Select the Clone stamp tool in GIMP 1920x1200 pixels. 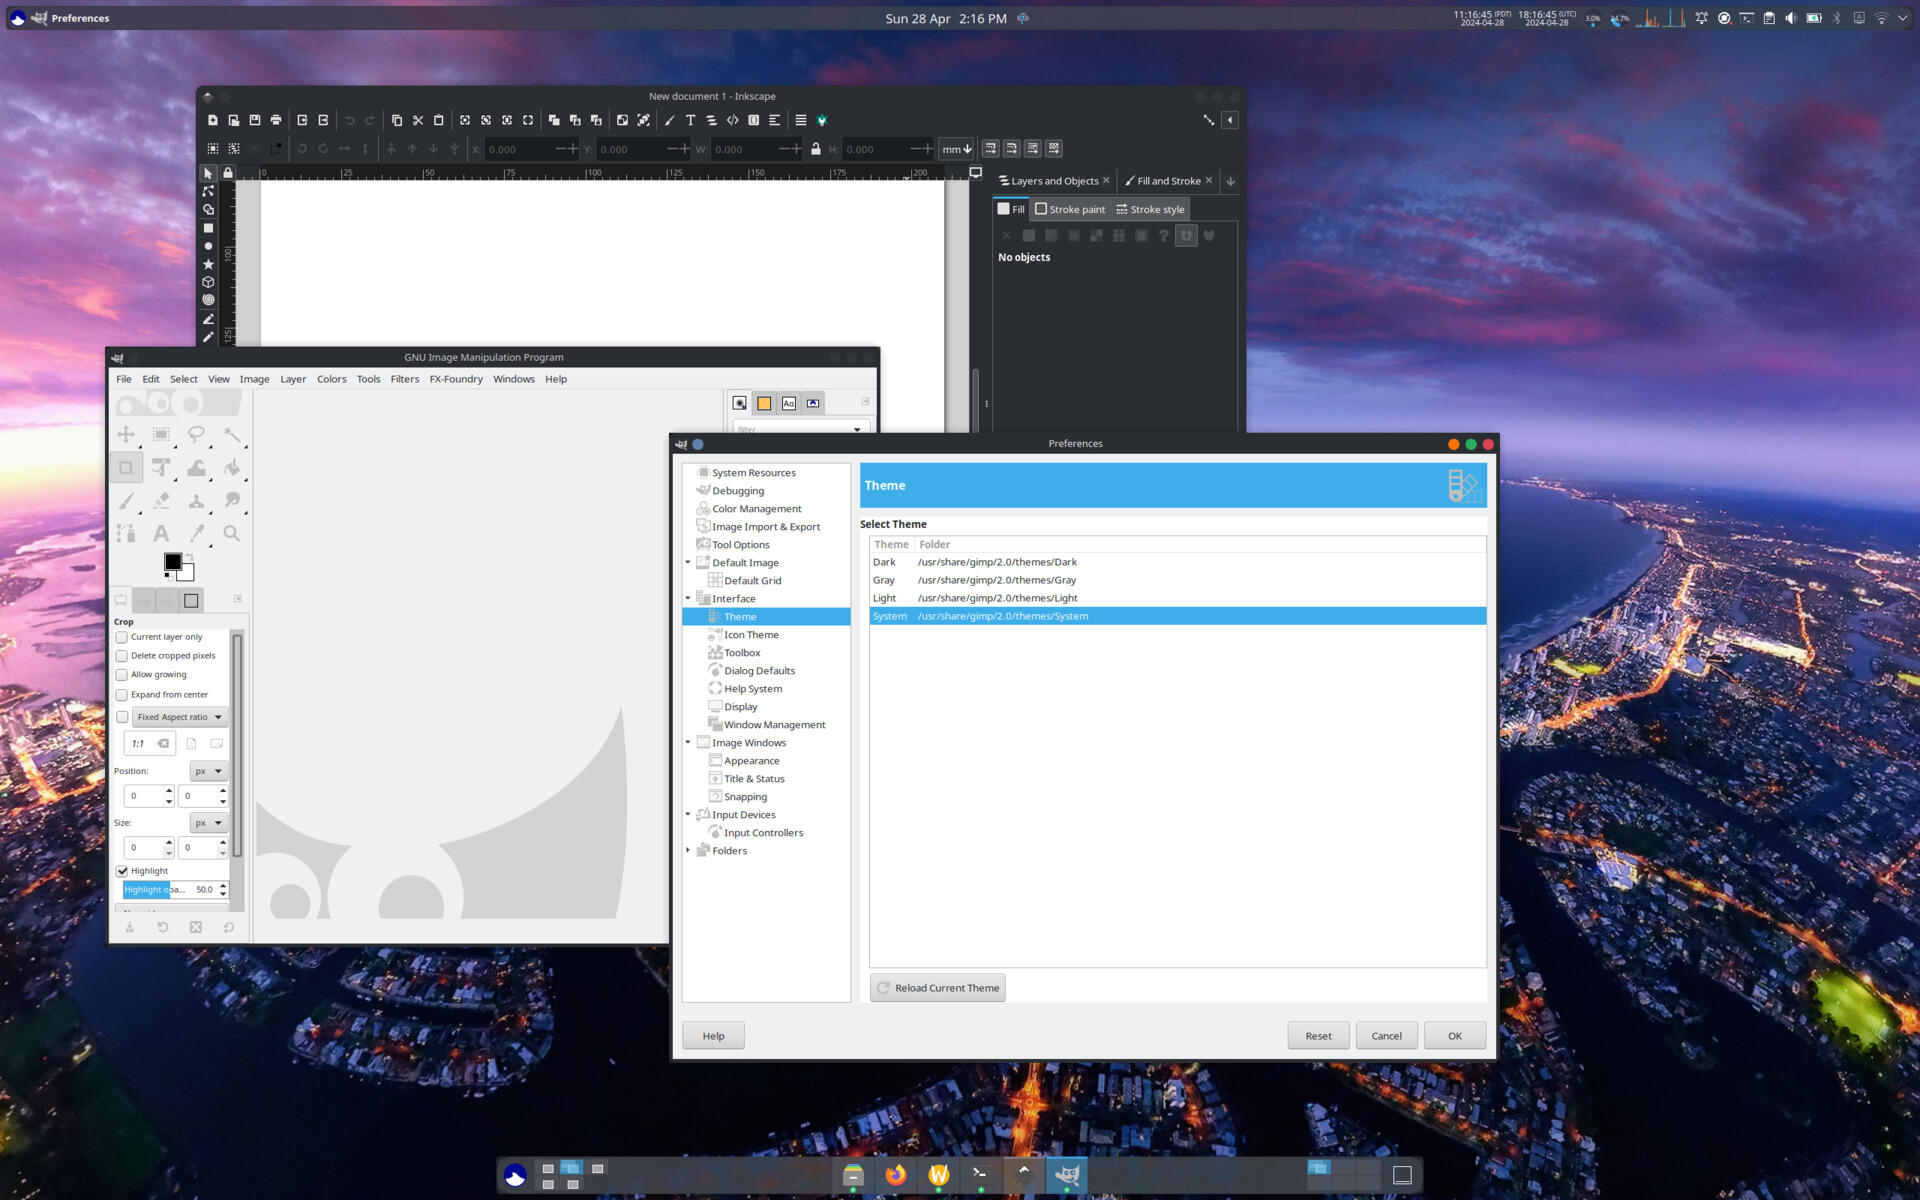(x=197, y=501)
